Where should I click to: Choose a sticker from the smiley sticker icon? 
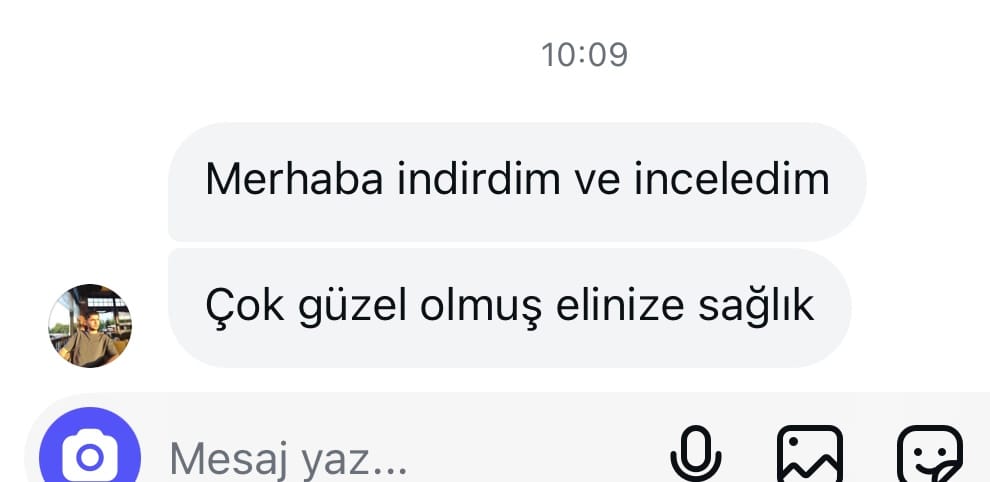click(x=930, y=454)
